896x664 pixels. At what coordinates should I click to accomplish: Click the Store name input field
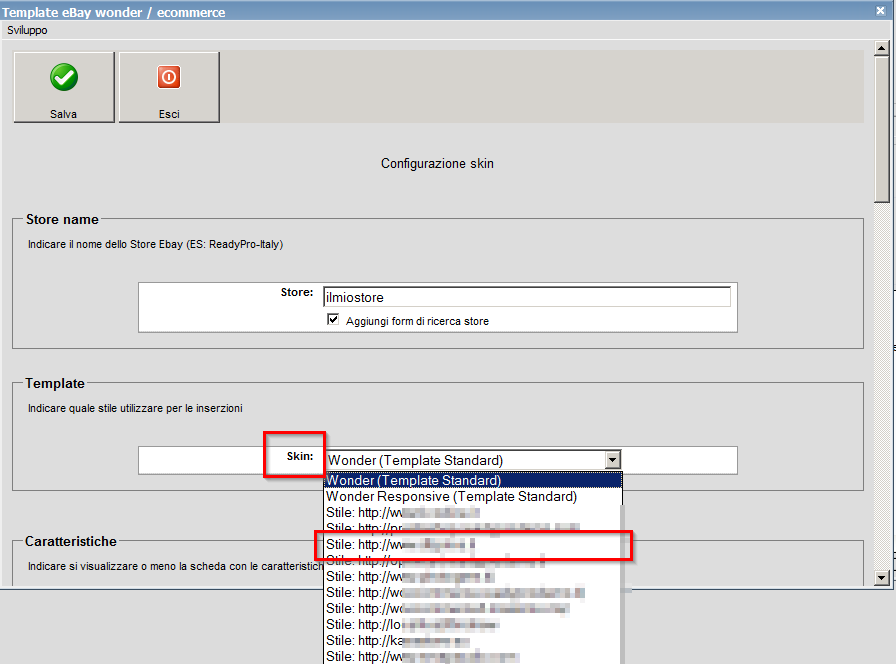pyautogui.click(x=526, y=297)
